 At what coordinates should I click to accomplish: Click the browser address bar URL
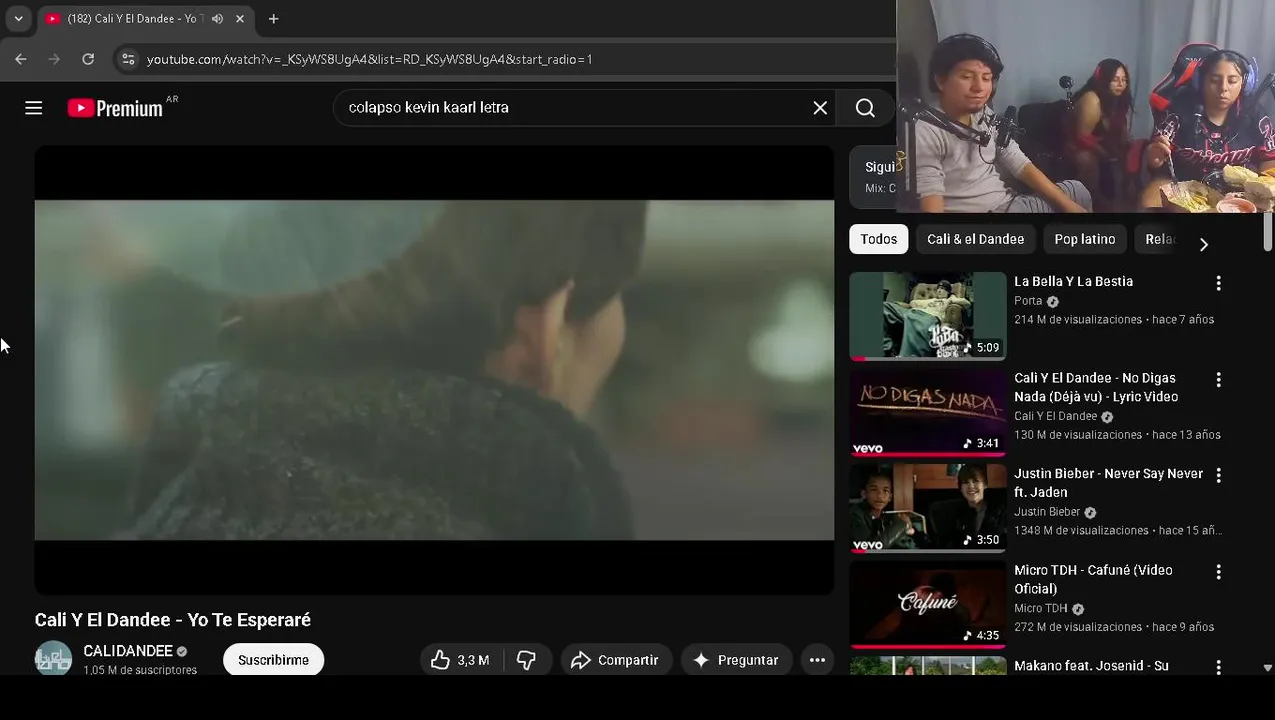(x=370, y=59)
